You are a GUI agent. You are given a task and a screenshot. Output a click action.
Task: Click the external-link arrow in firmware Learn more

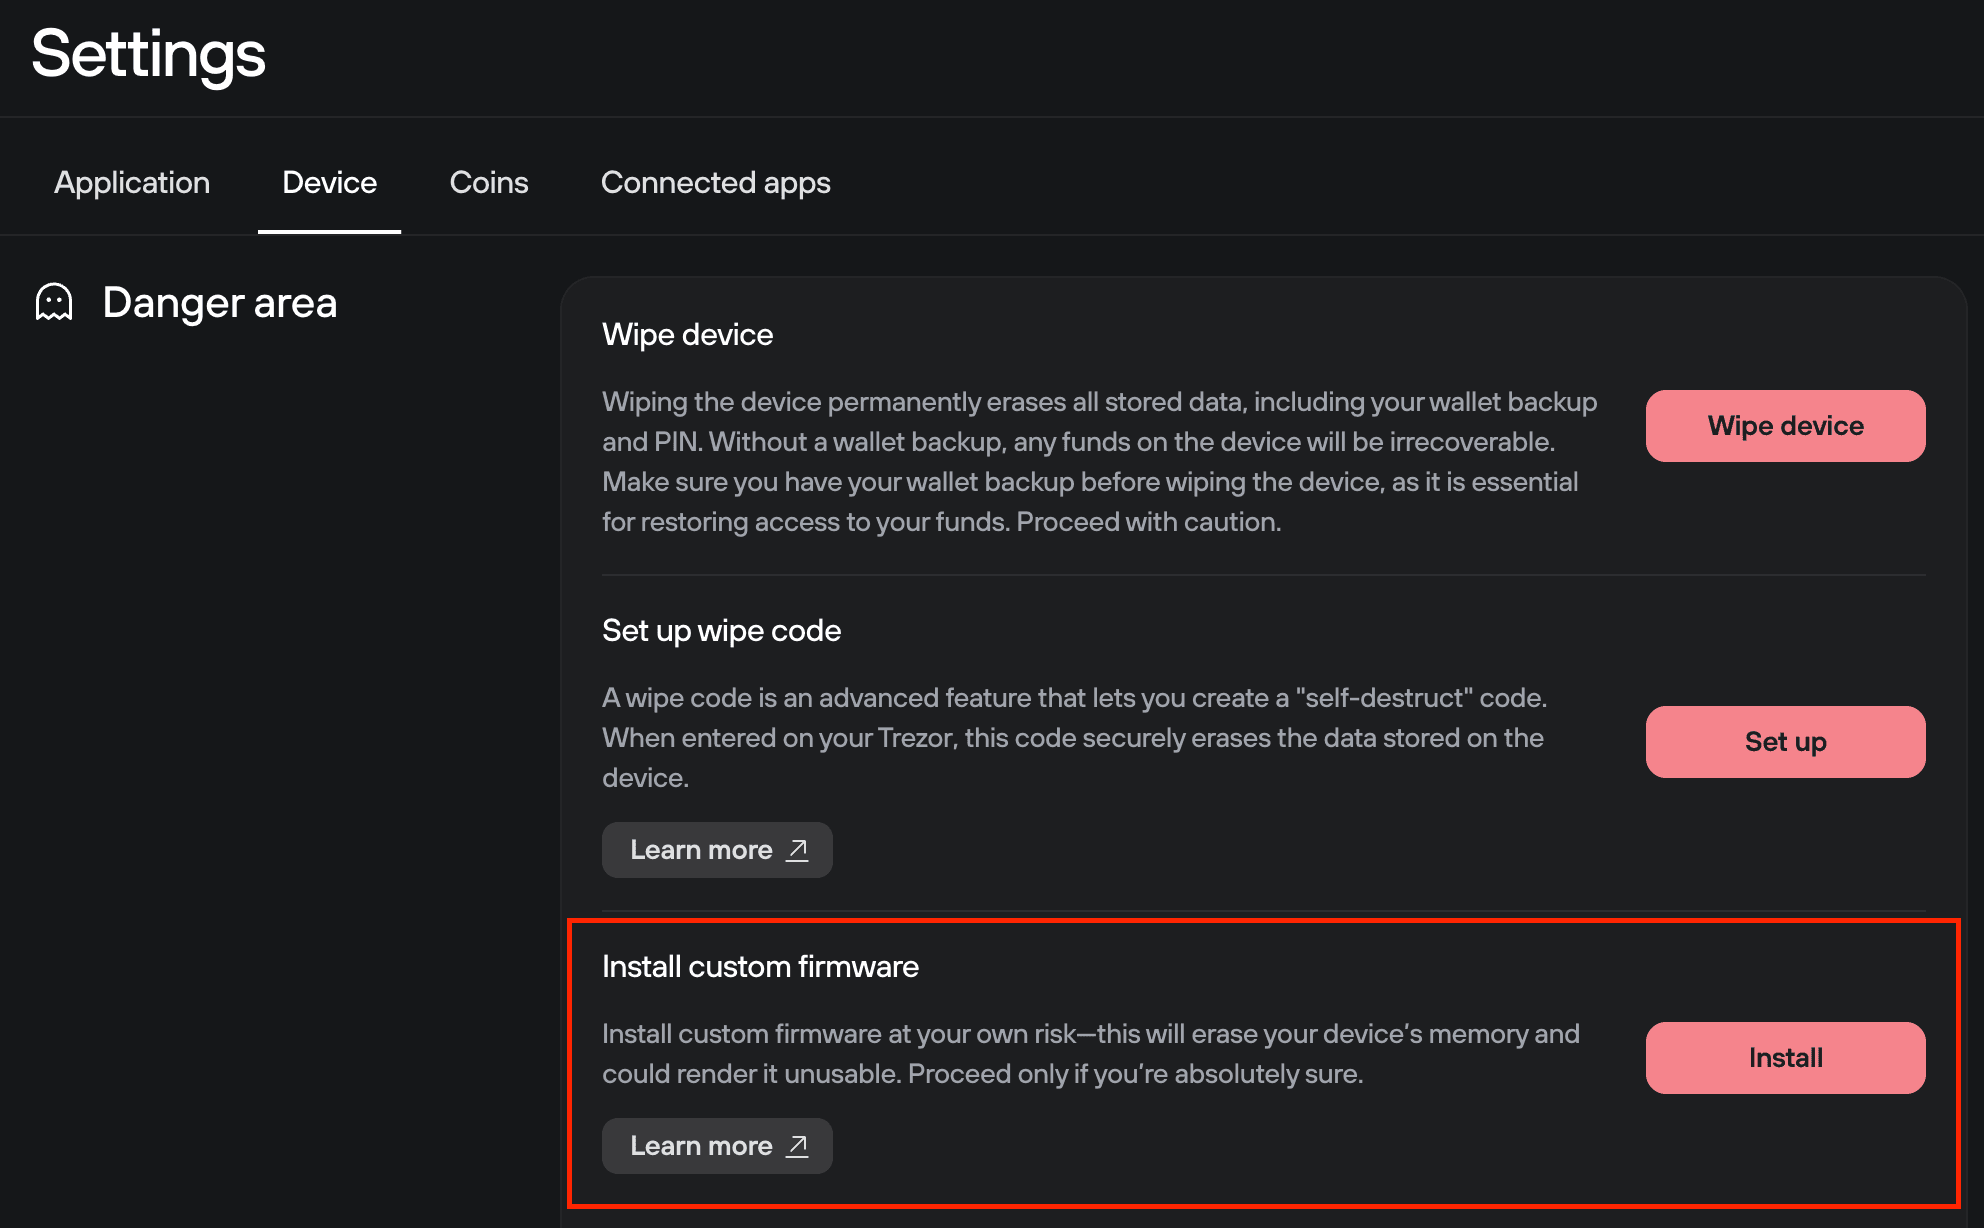pos(796,1146)
